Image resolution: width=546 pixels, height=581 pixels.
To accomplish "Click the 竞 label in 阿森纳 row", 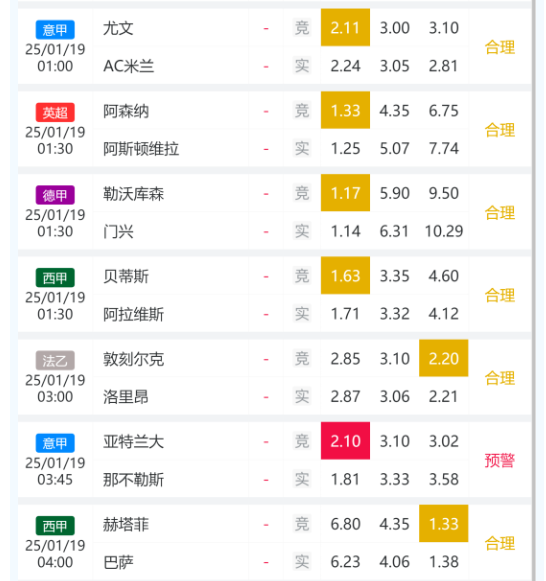I will pyautogui.click(x=302, y=110).
